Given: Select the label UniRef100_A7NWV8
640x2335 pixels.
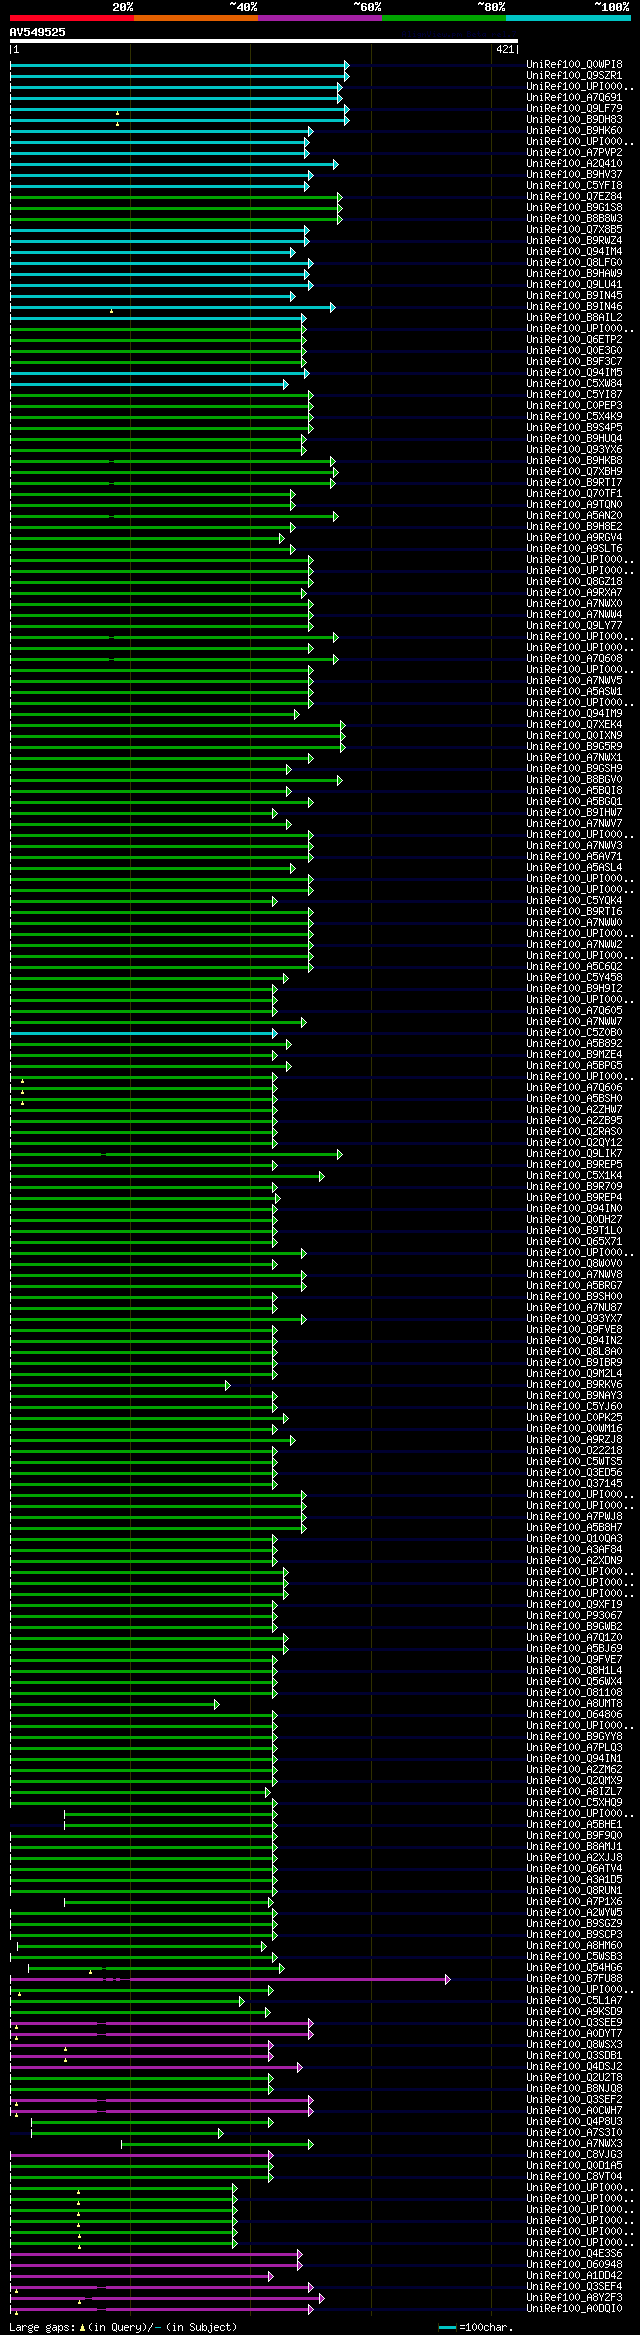Looking at the screenshot, I should click(x=574, y=1275).
